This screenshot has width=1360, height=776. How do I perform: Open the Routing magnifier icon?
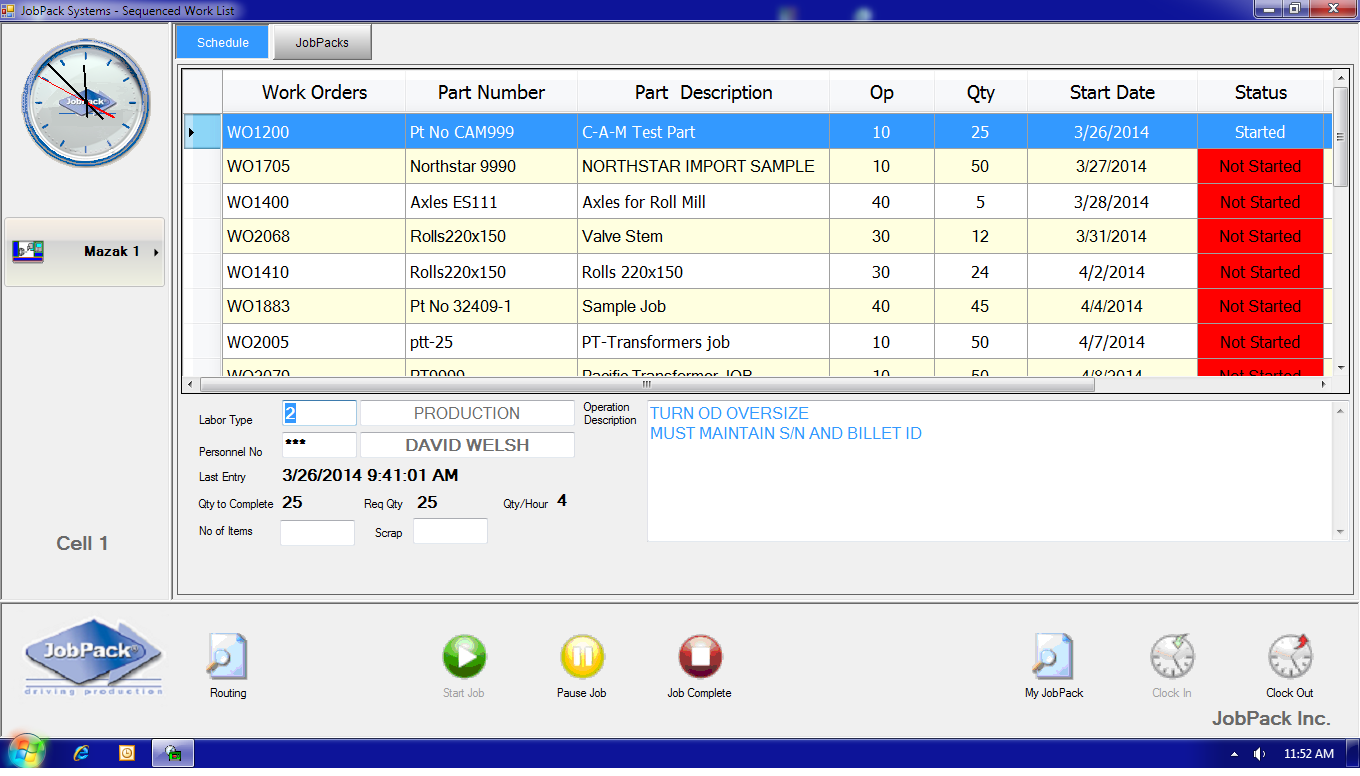[x=227, y=657]
